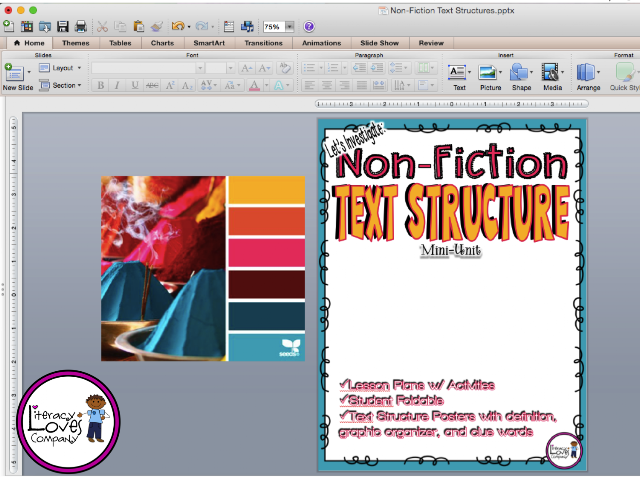Viewport: 640px width, 478px height.
Task: Expand the Layout dropdown
Action: click(60, 68)
